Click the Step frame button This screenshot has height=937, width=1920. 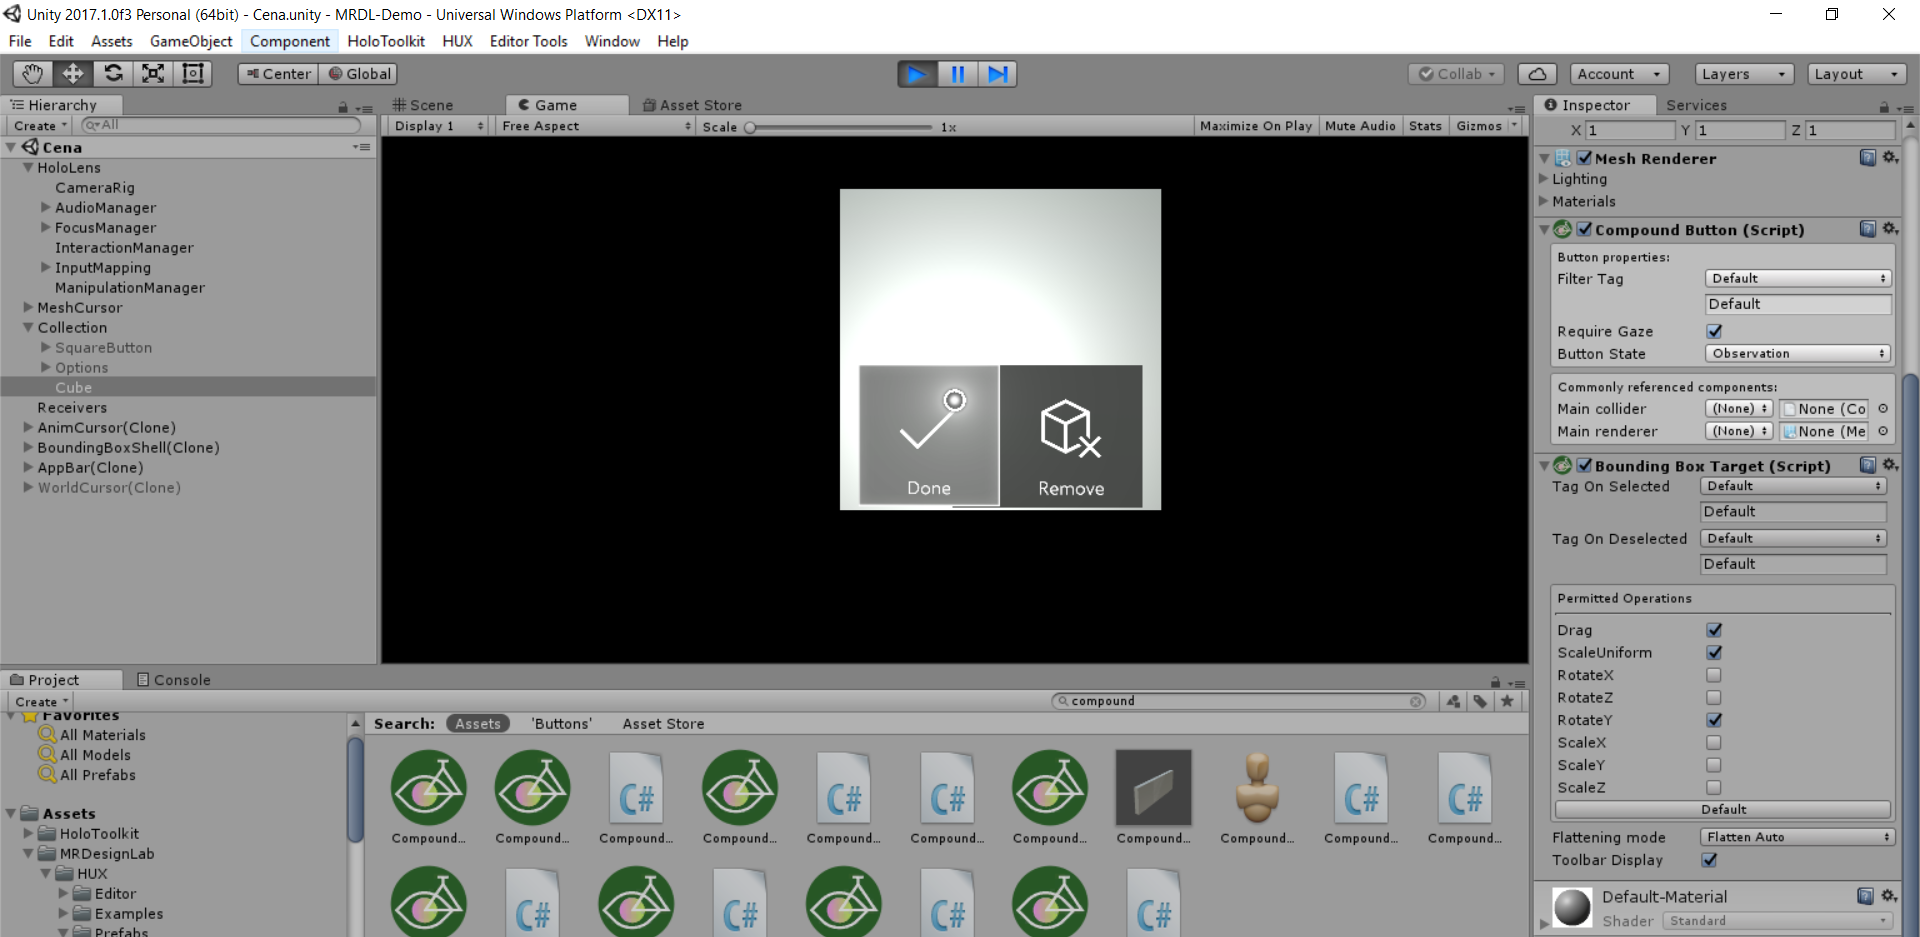coord(997,73)
